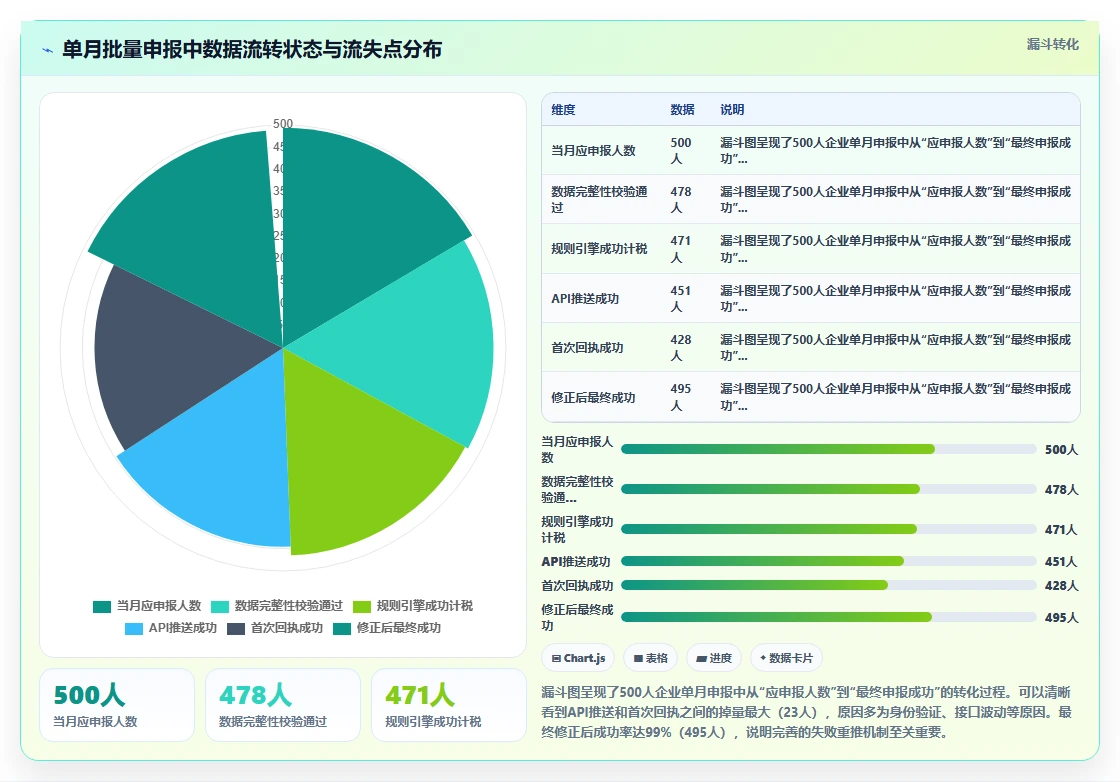1120x782 pixels.
Task: Select table row 修正后最终成功
Action: tap(811, 397)
